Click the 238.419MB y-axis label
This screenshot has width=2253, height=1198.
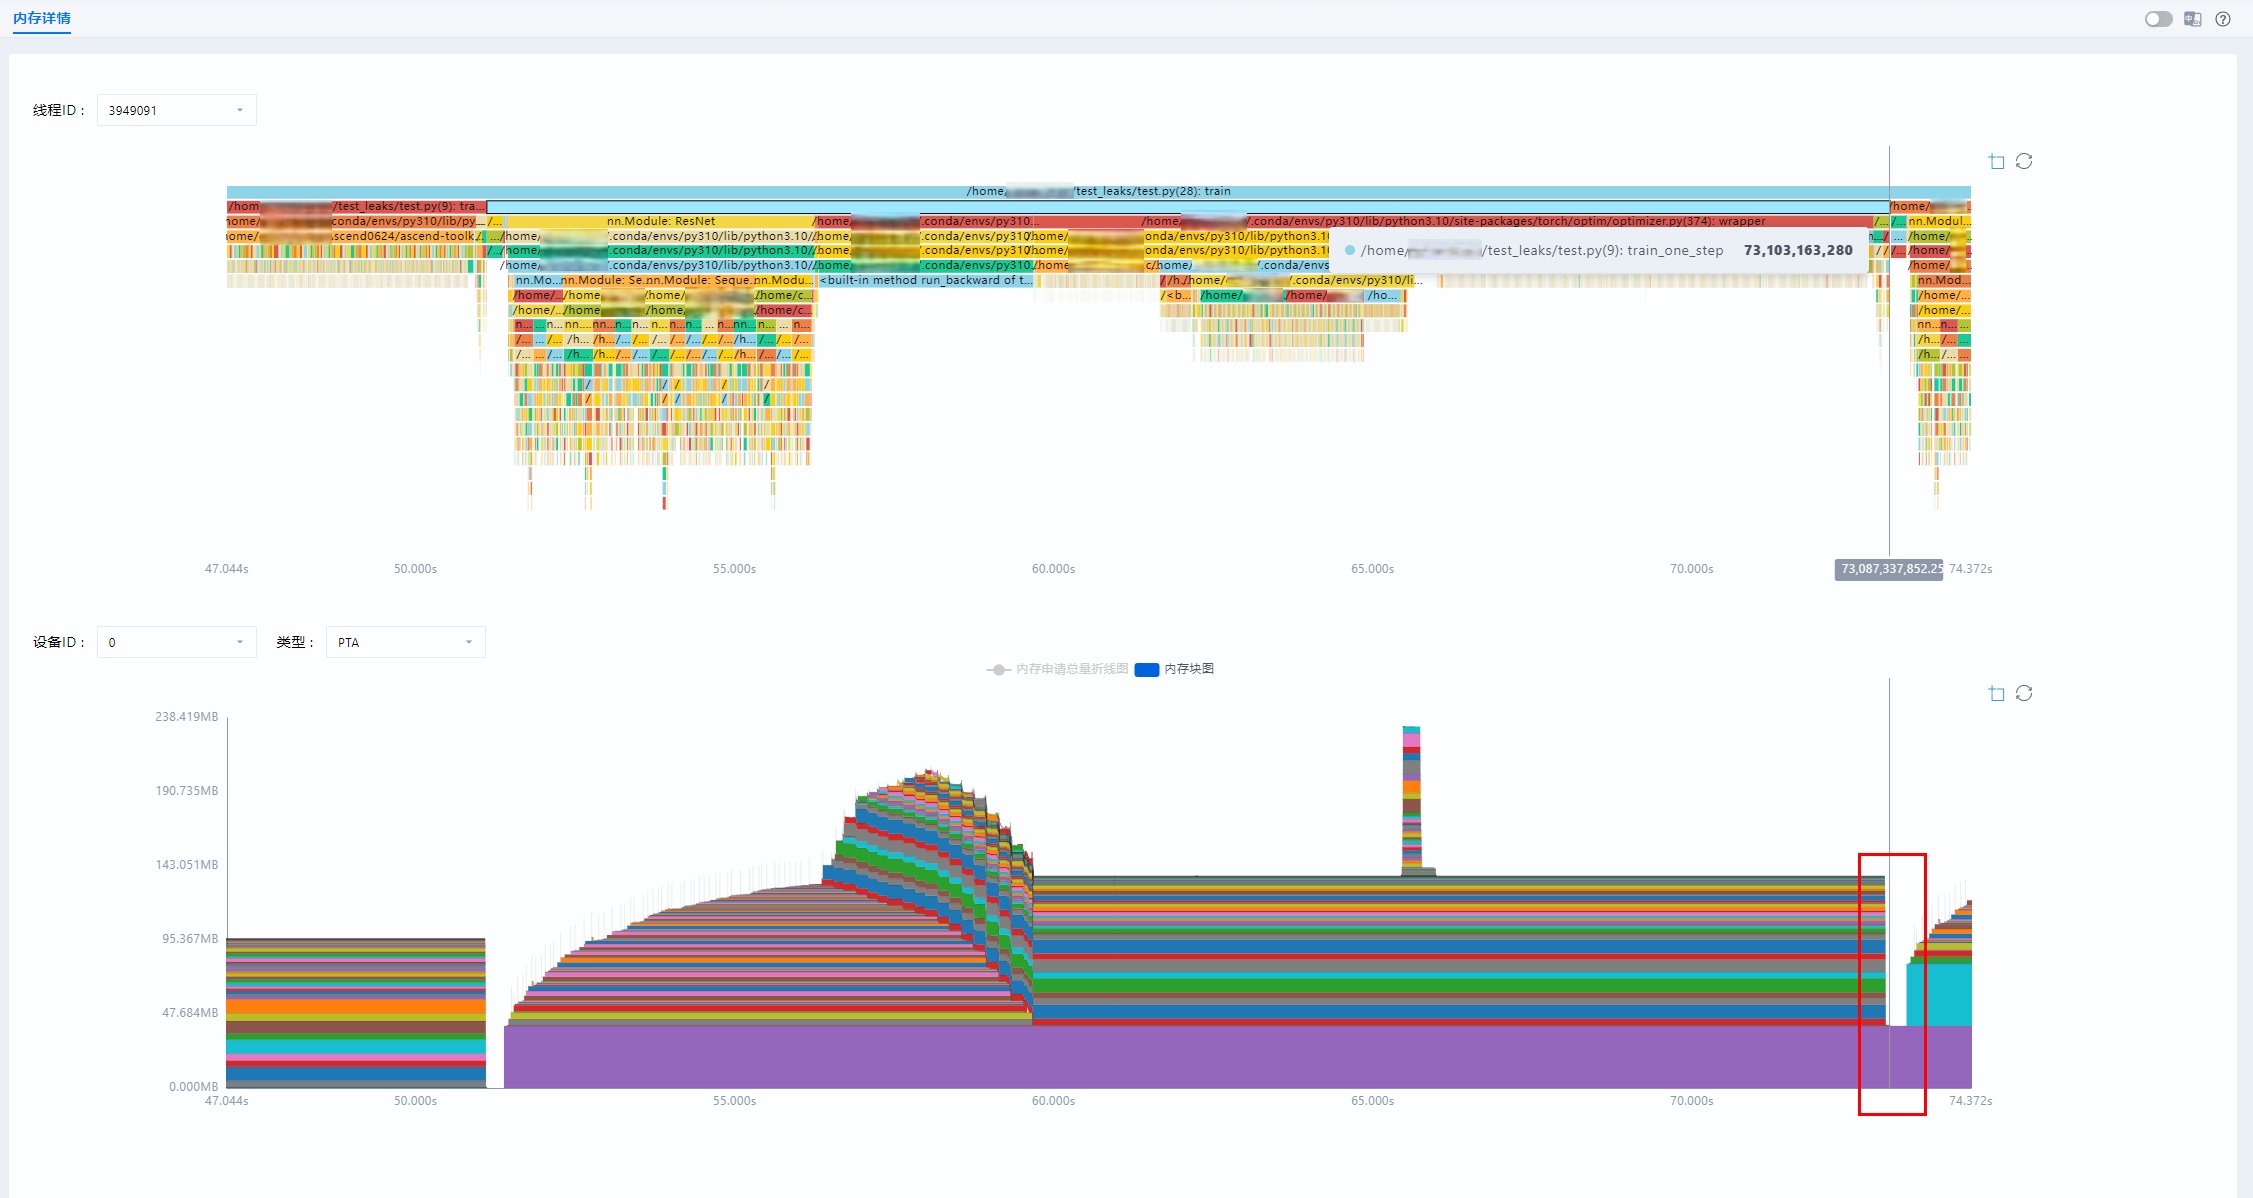[186, 717]
